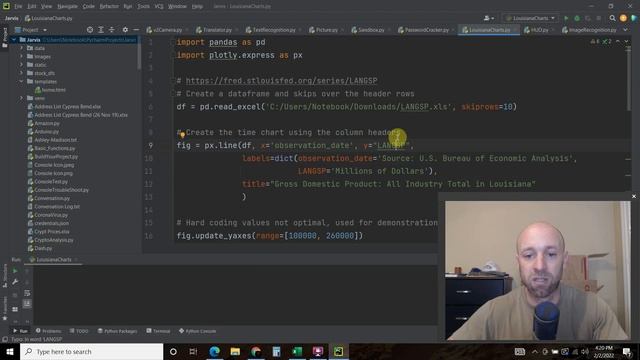Viewport: 640px width, 360px height.
Task: Open Microsoft Edge from the taskbar
Action: pos(214,351)
